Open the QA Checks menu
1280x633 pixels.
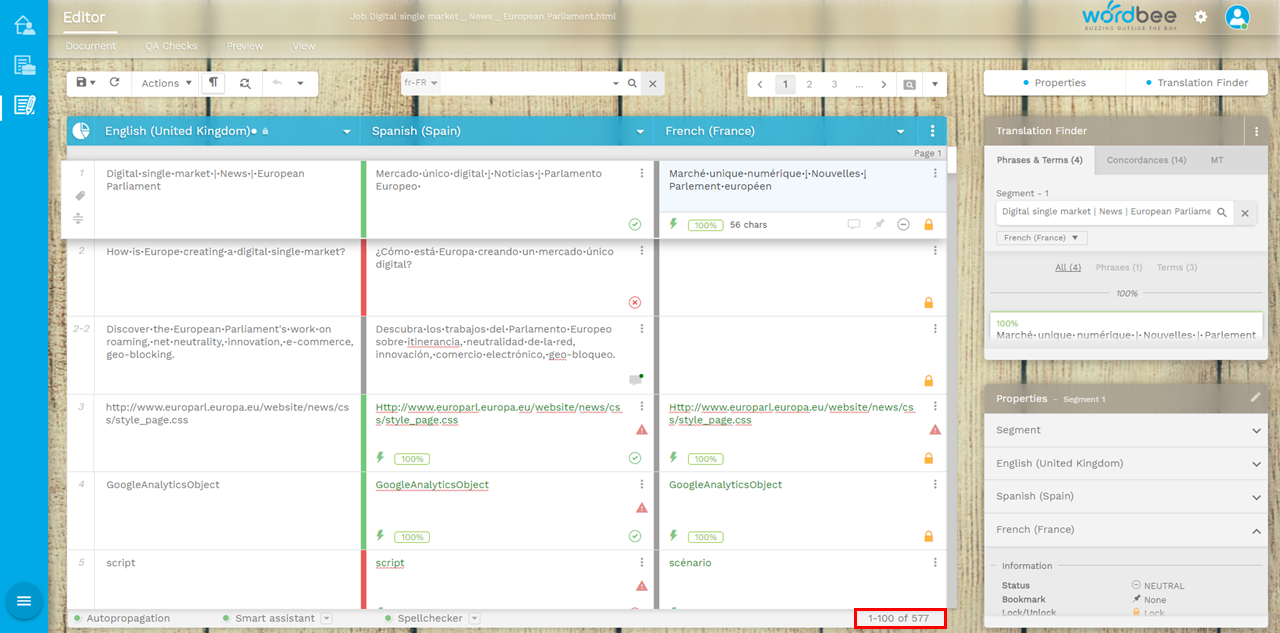[171, 46]
